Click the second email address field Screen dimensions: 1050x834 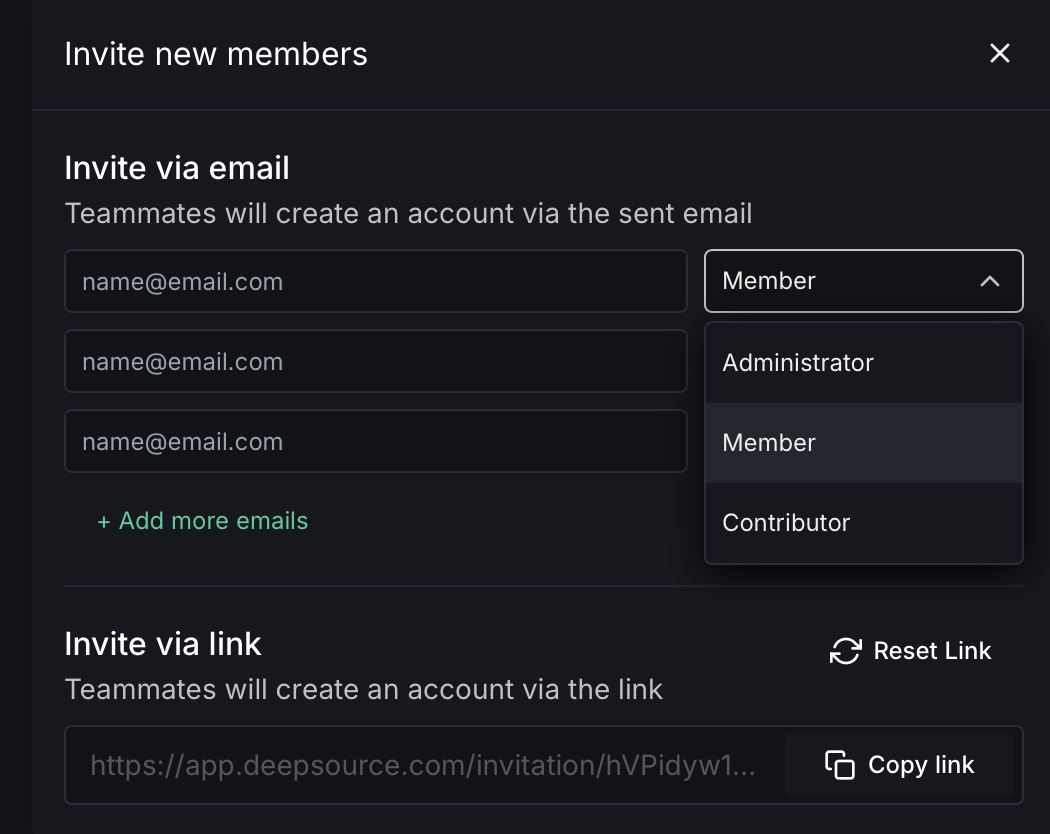(375, 362)
